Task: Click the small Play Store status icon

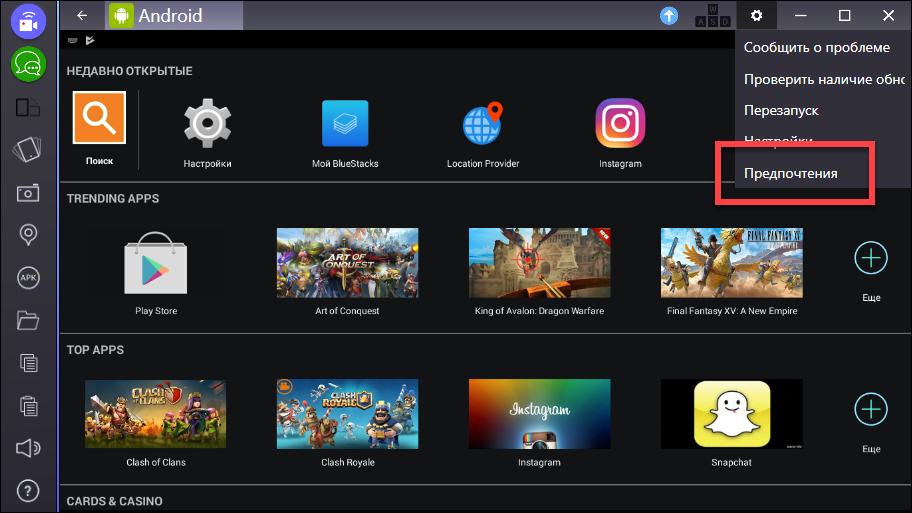Action: tap(90, 40)
